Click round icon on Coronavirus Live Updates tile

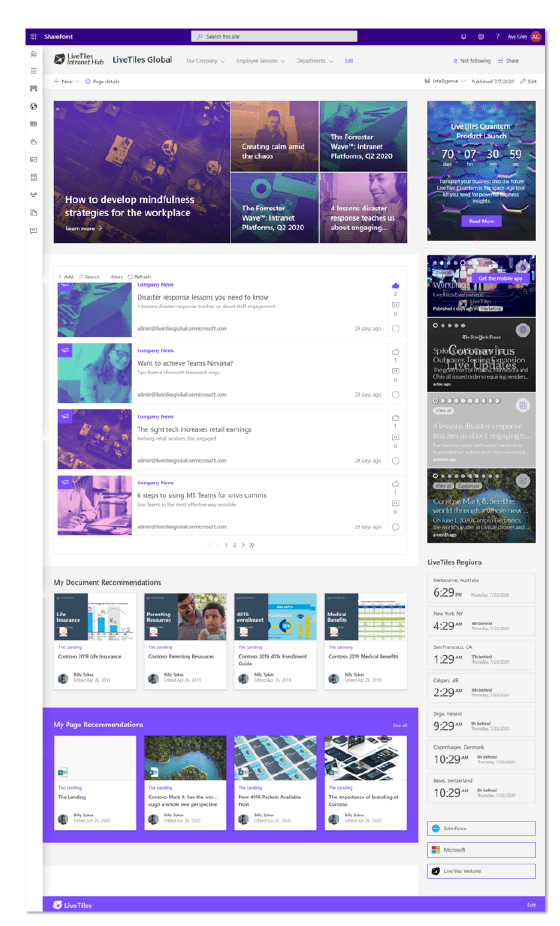522,330
